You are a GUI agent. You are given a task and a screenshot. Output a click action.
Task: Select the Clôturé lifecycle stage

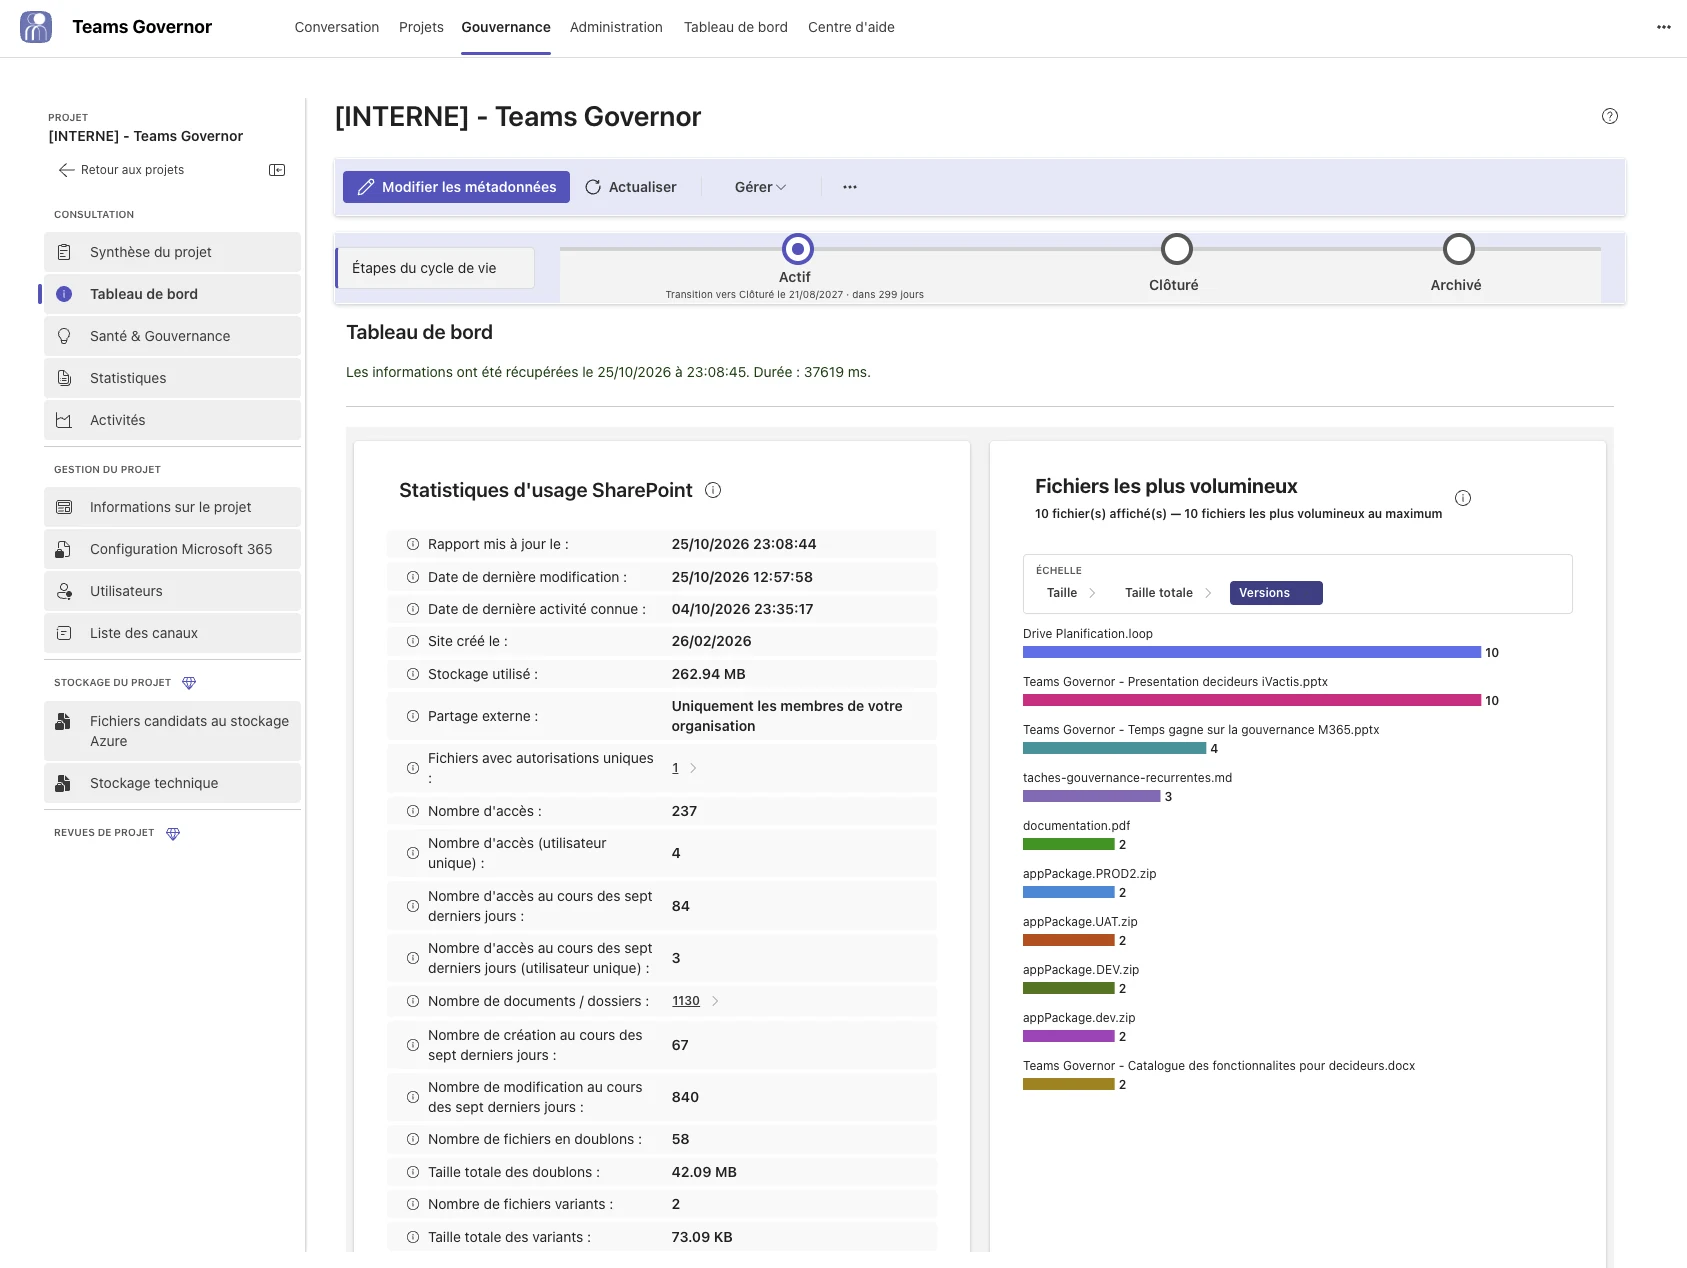1176,249
